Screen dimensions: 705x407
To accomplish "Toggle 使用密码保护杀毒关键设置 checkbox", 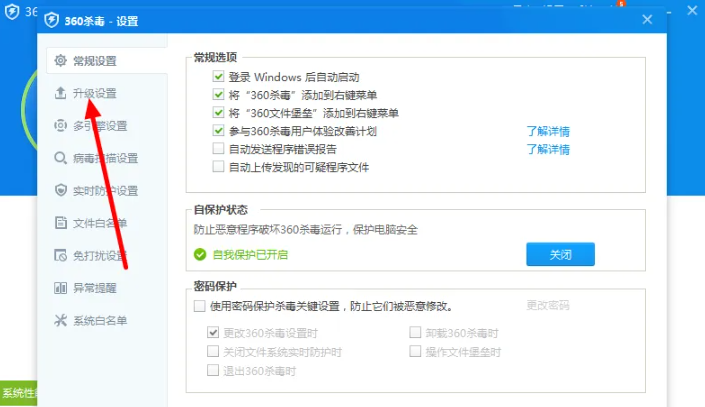I will (x=200, y=306).
